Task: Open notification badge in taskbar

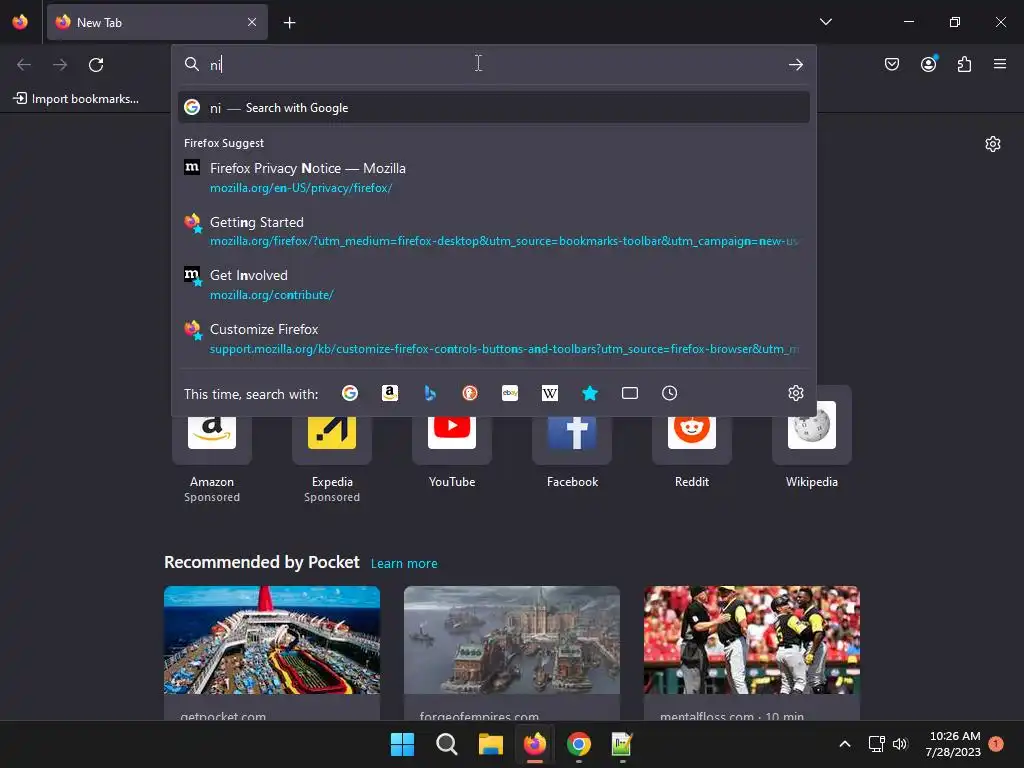Action: point(996,743)
